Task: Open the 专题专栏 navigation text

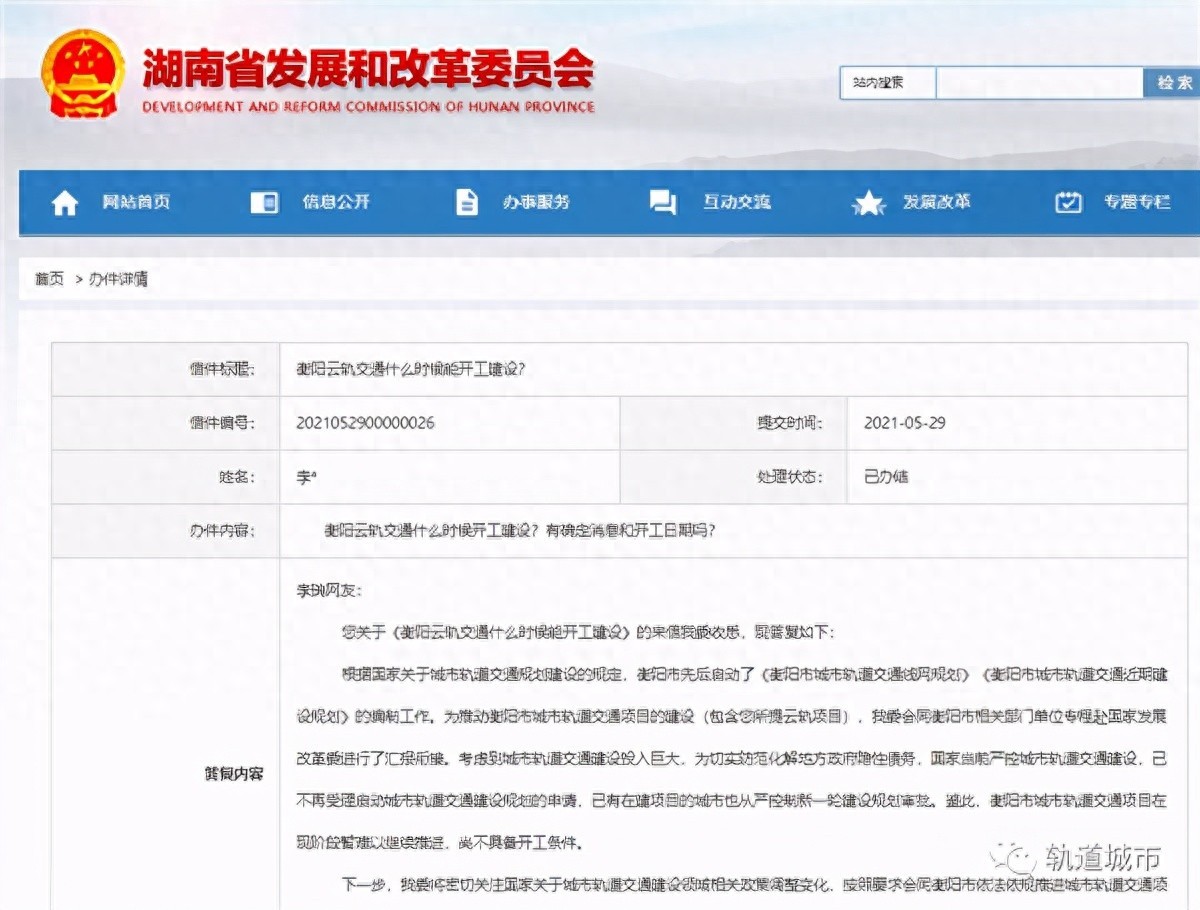Action: click(1137, 202)
